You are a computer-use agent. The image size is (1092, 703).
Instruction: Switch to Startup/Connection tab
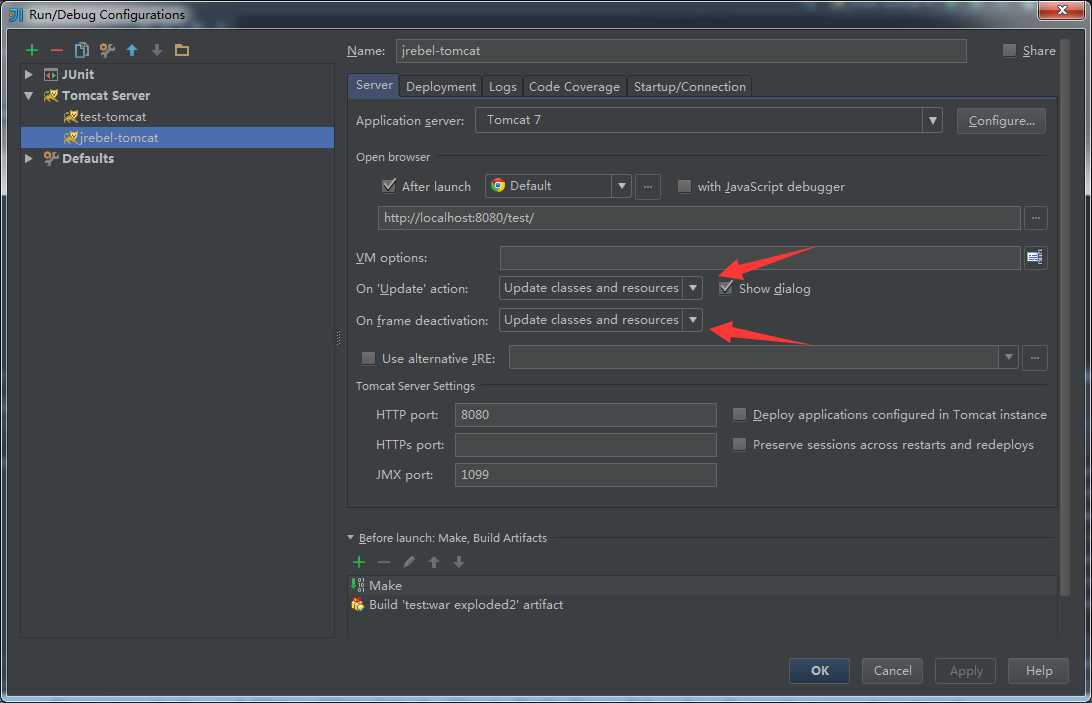click(689, 86)
